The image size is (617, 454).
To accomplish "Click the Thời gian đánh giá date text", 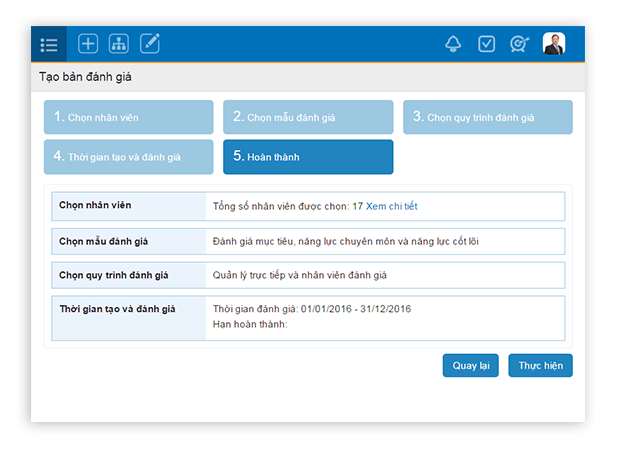I will tap(312, 308).
